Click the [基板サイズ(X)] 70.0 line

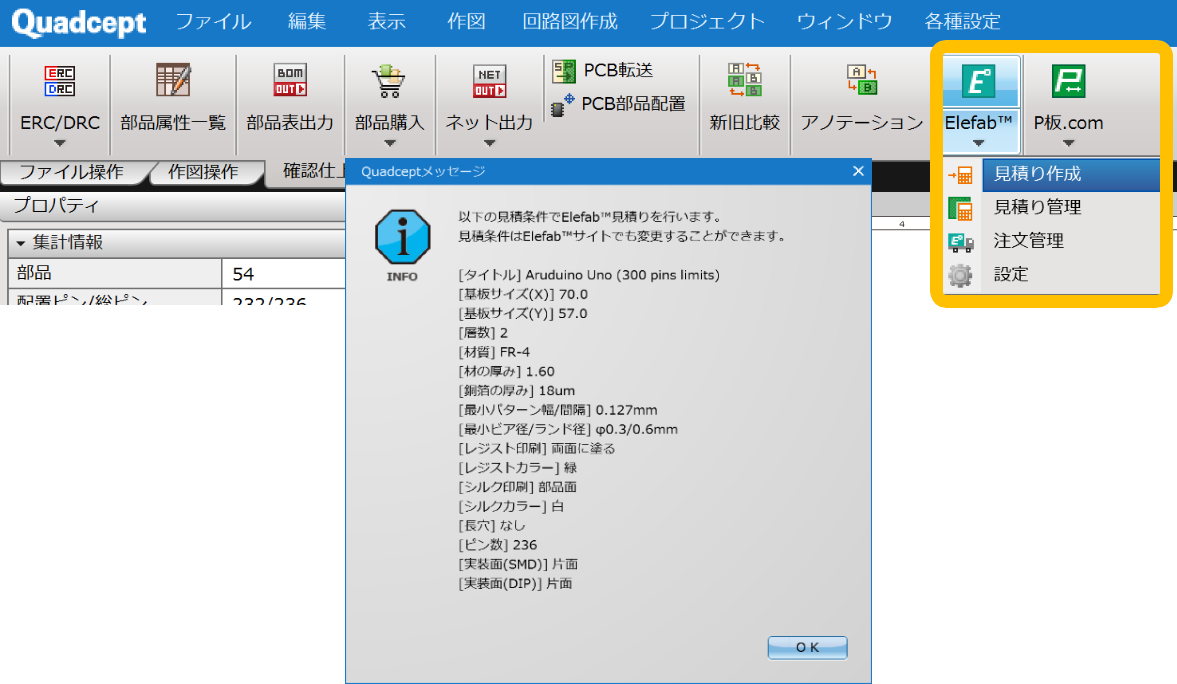(x=523, y=294)
